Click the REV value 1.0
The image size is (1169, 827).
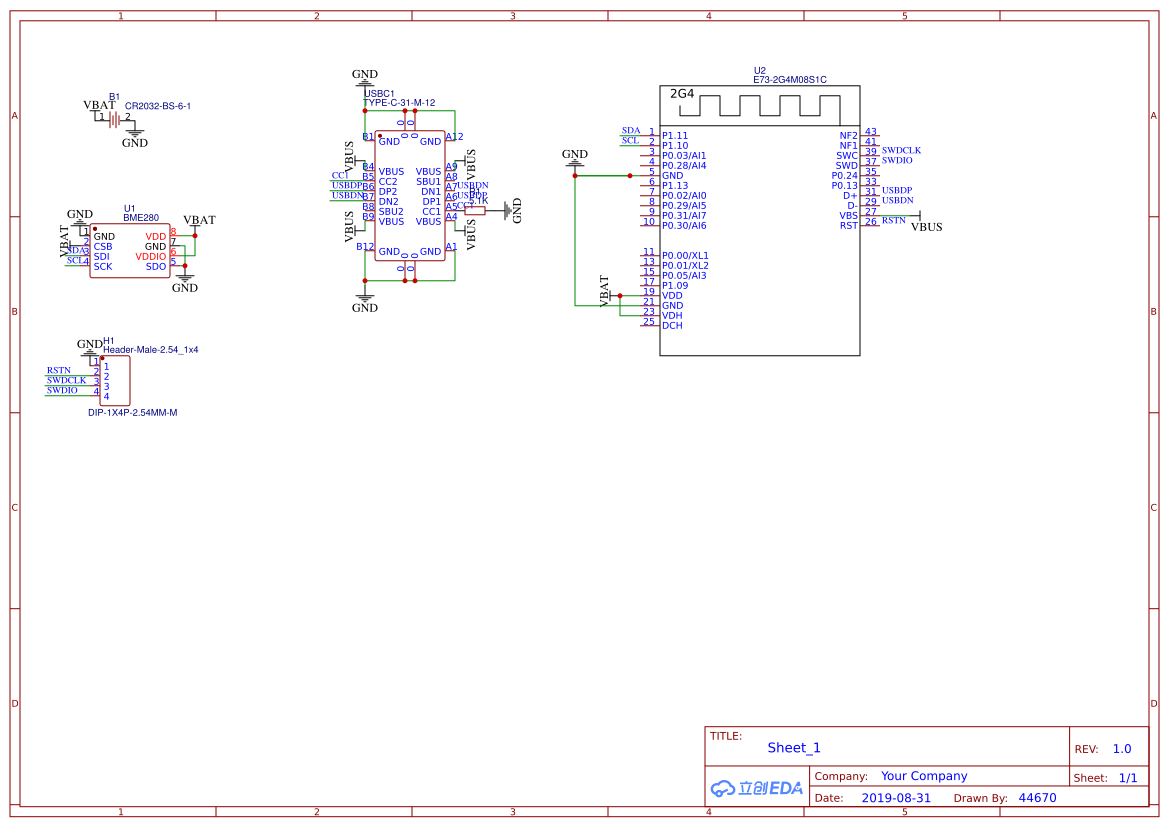[1122, 749]
